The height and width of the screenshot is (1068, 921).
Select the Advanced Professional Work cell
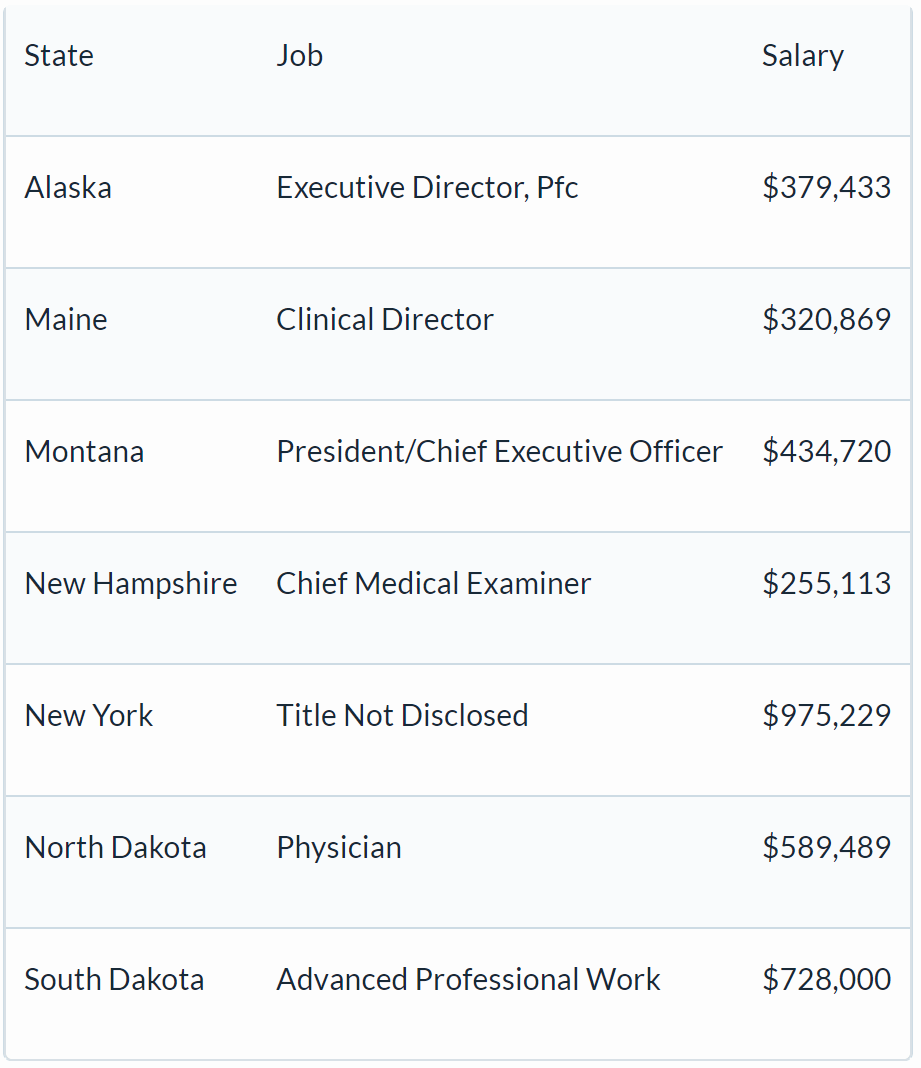468,980
